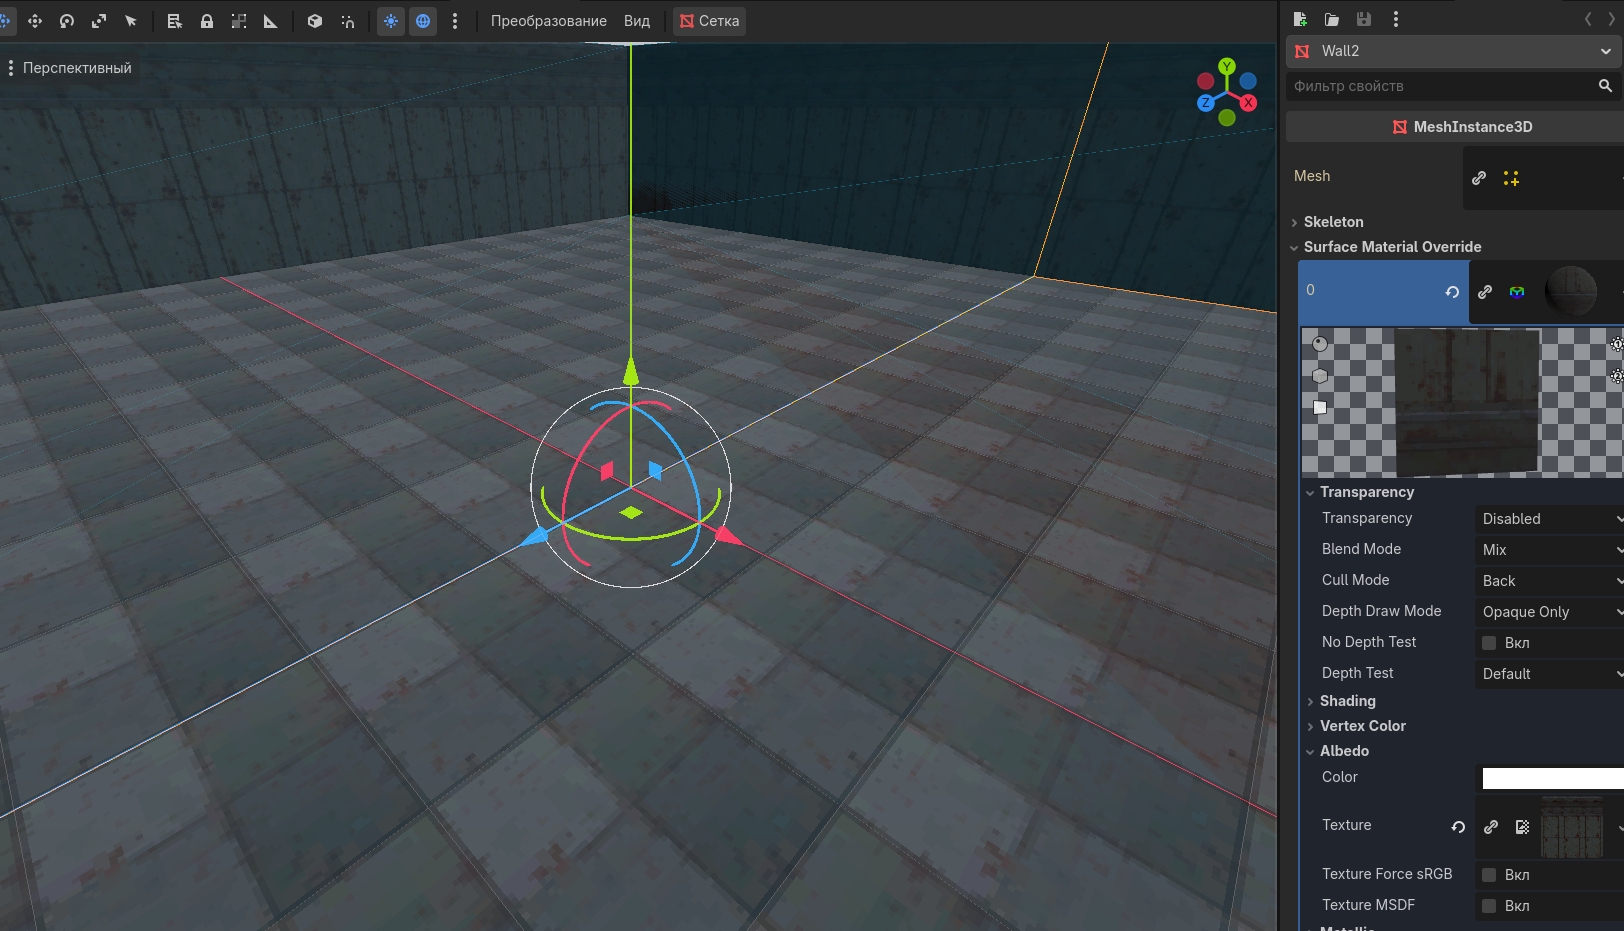Open the Transparency Disabled dropdown
Image resolution: width=1624 pixels, height=931 pixels.
point(1549,519)
